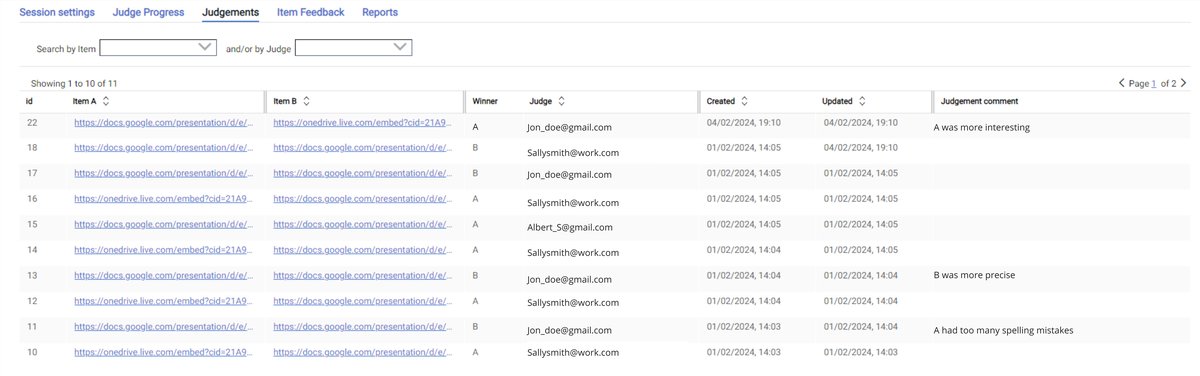
Task: Select the Judgements tab
Action: pos(230,12)
